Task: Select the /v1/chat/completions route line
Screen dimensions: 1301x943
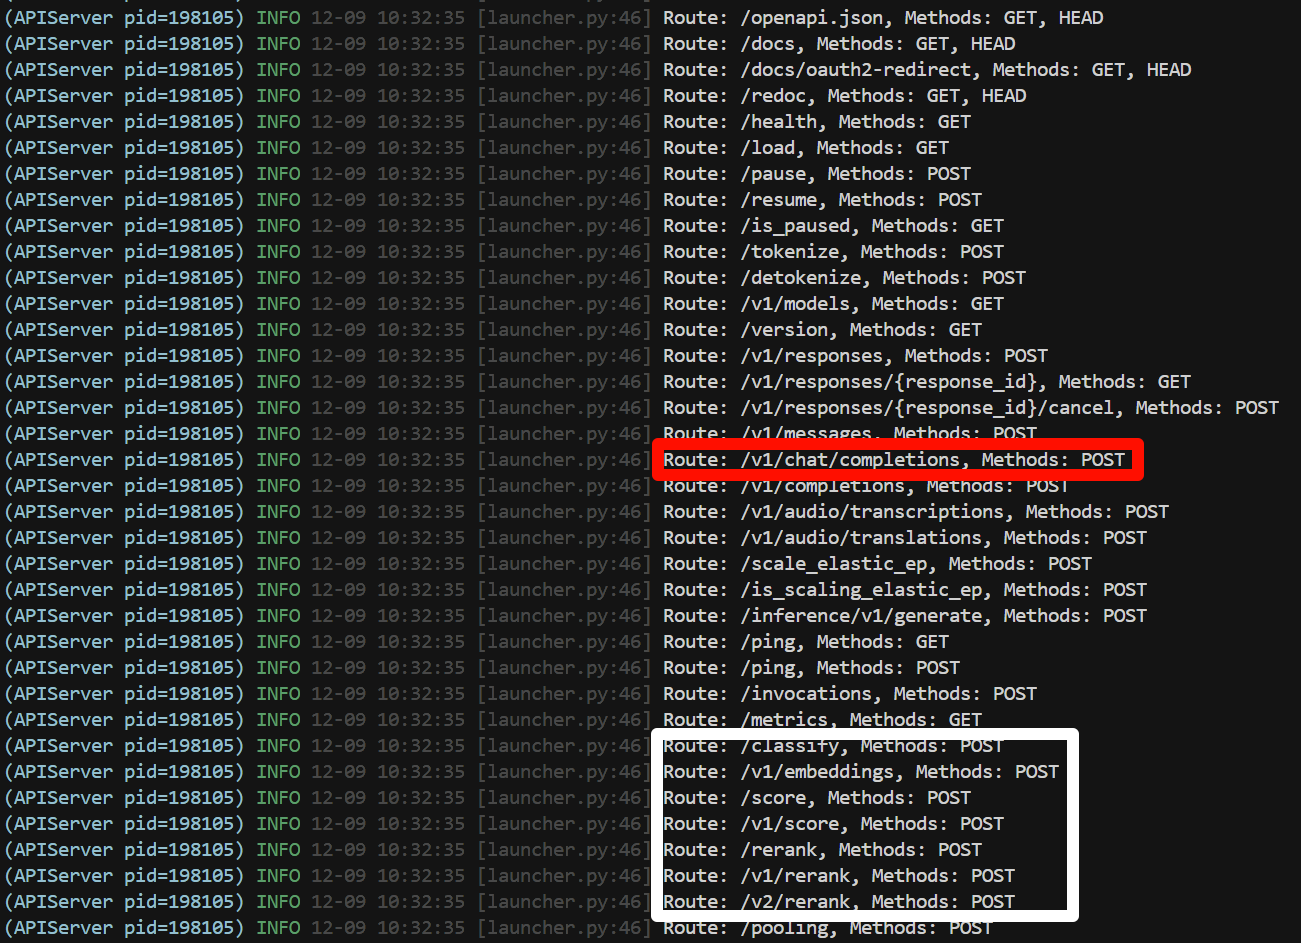Action: (894, 460)
